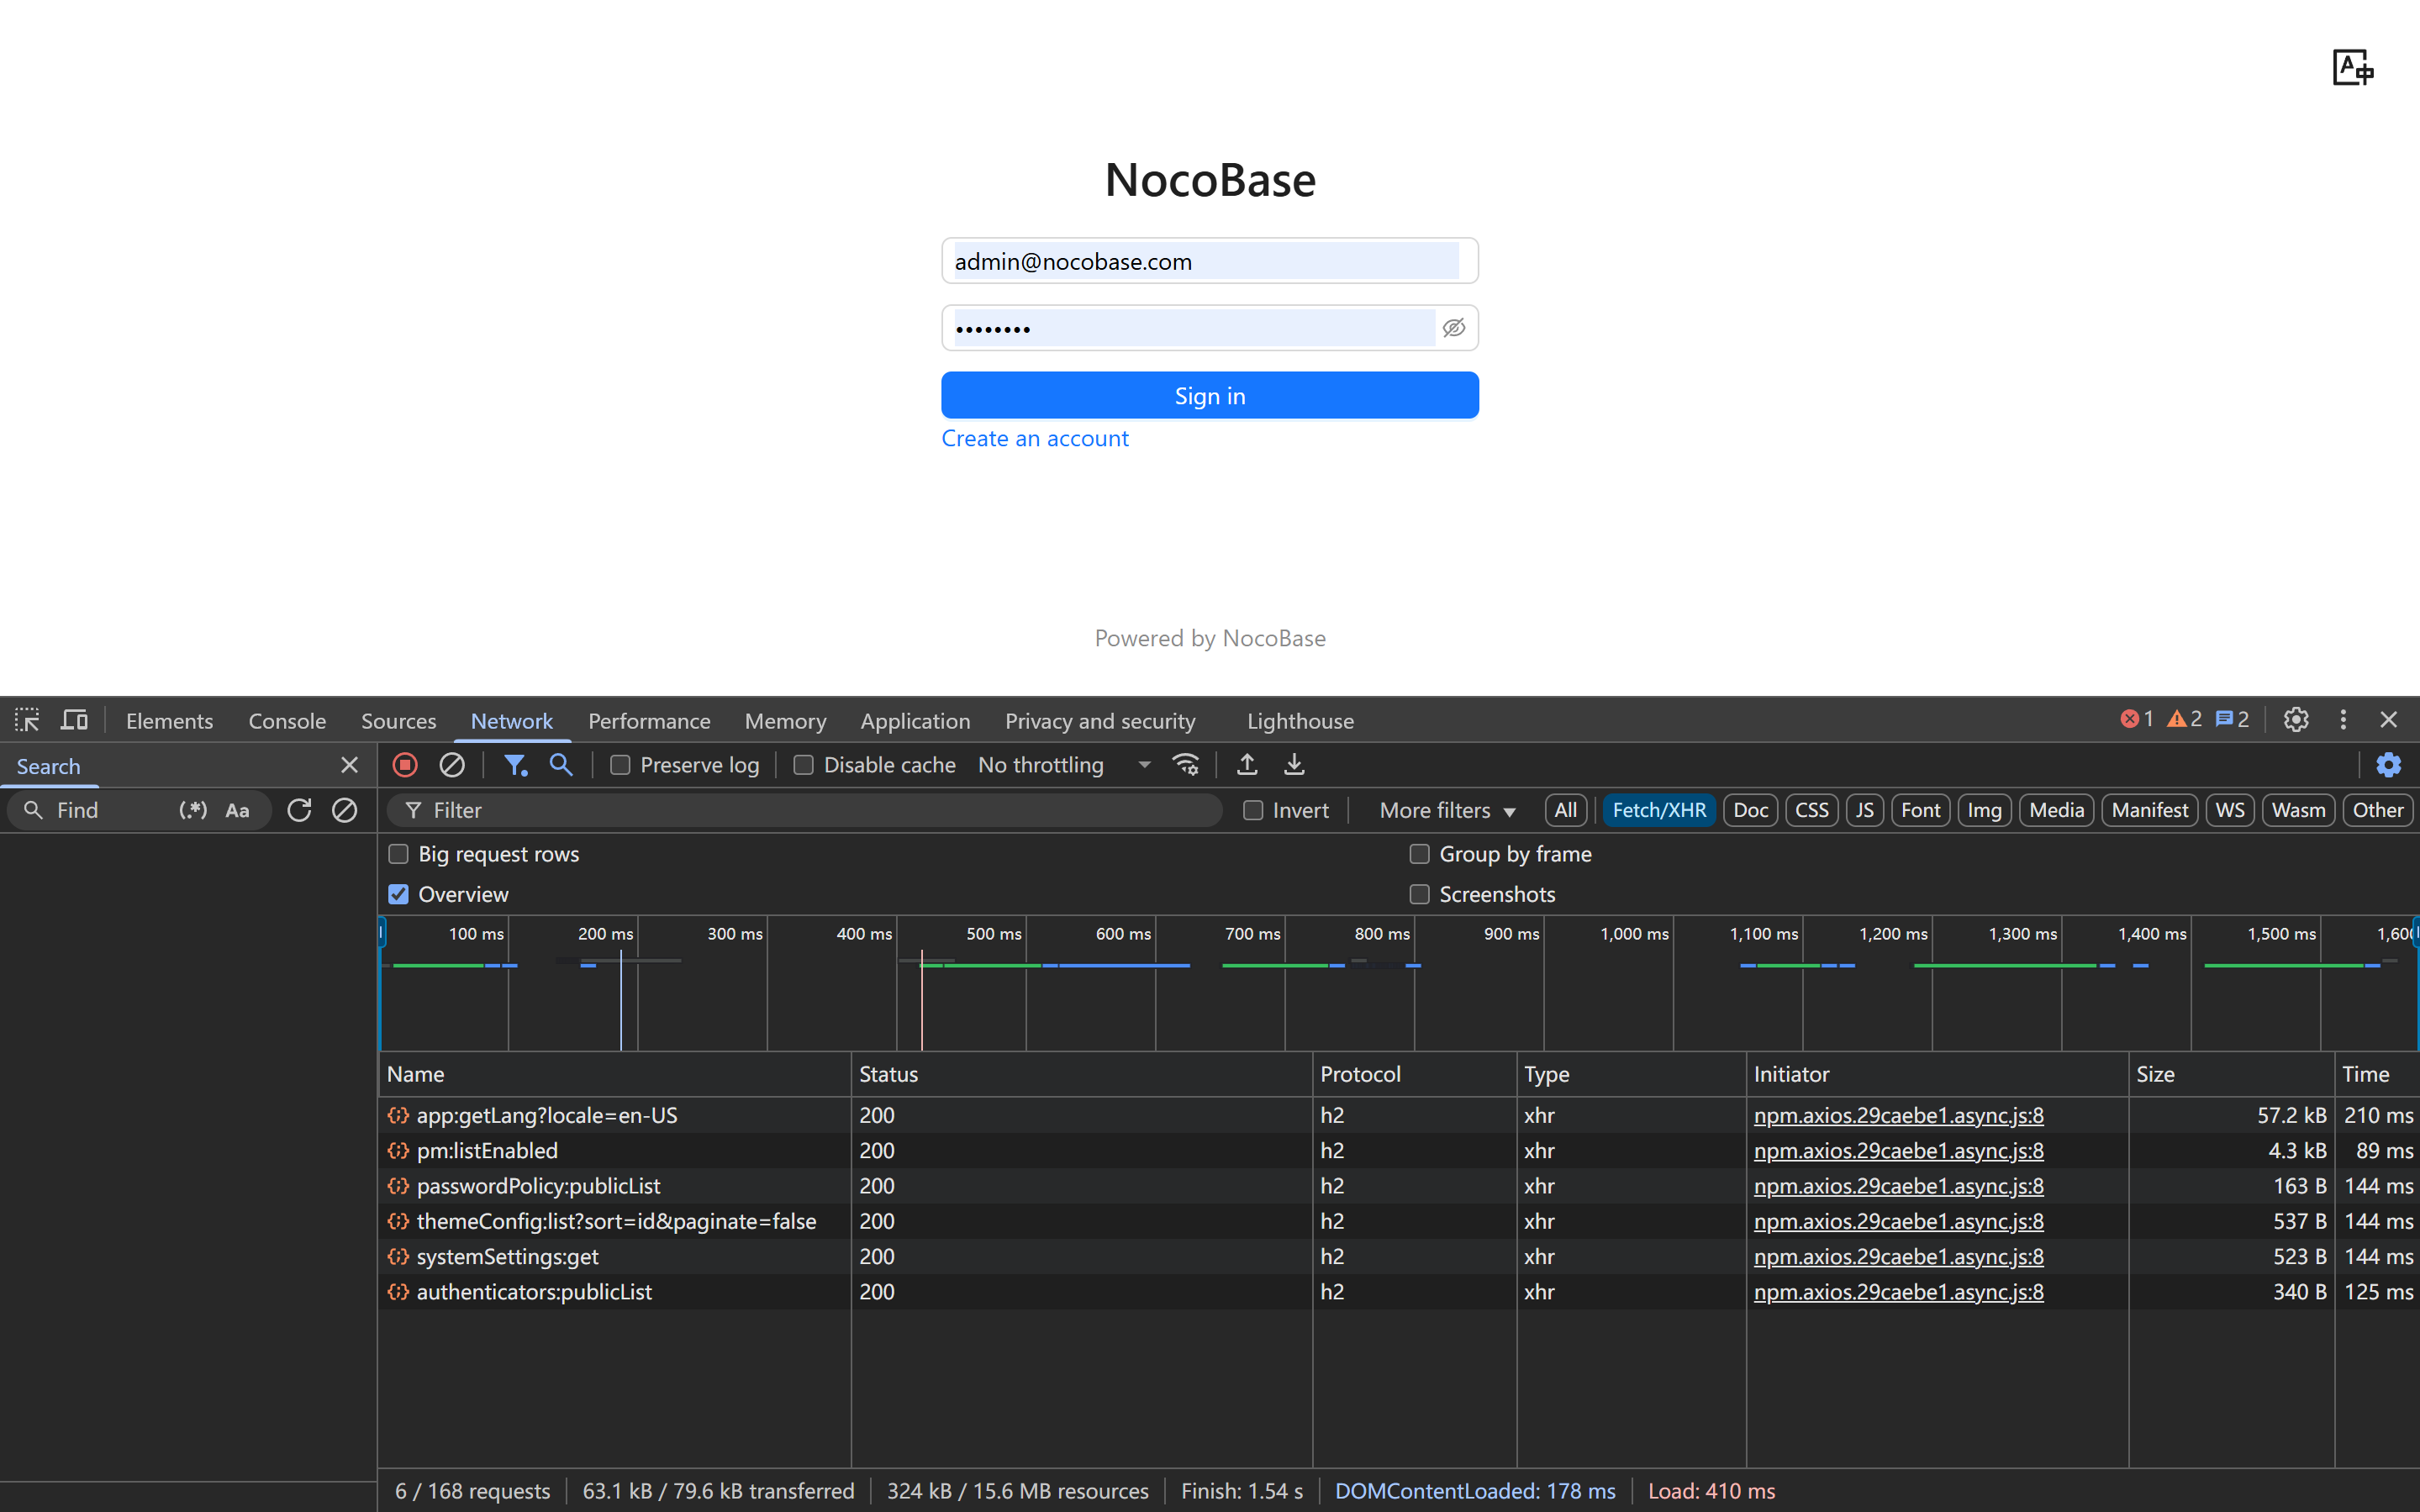Viewport: 2420px width, 1512px height.
Task: Open network conditions wifi icon
Action: tap(1186, 765)
